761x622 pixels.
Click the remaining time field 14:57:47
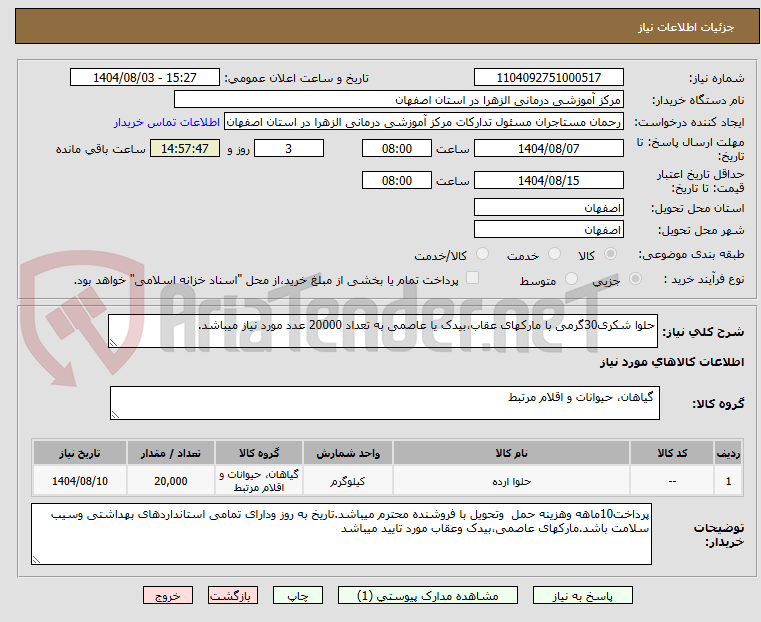184,148
